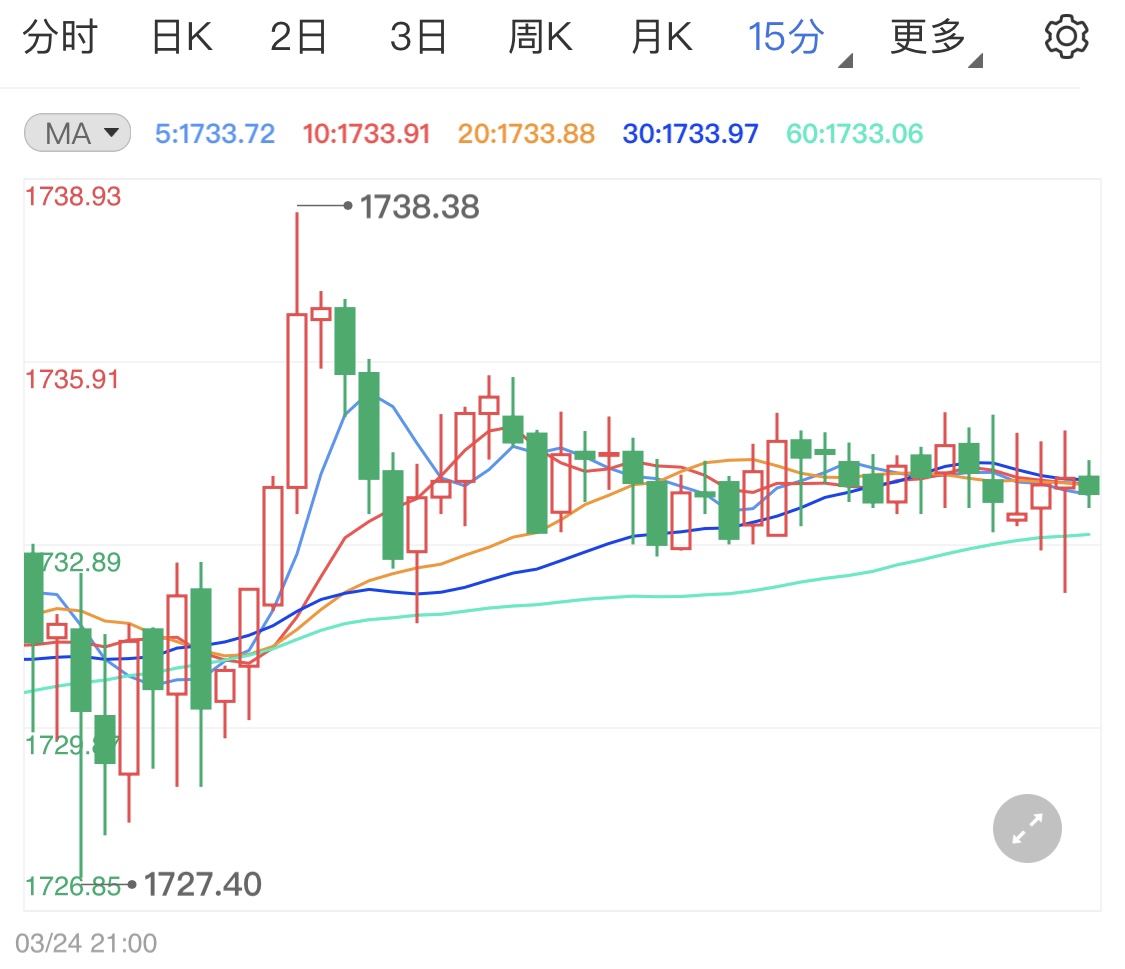Viewport: 1125px width, 969px height.
Task: Open the chart settings gear
Action: [1066, 37]
